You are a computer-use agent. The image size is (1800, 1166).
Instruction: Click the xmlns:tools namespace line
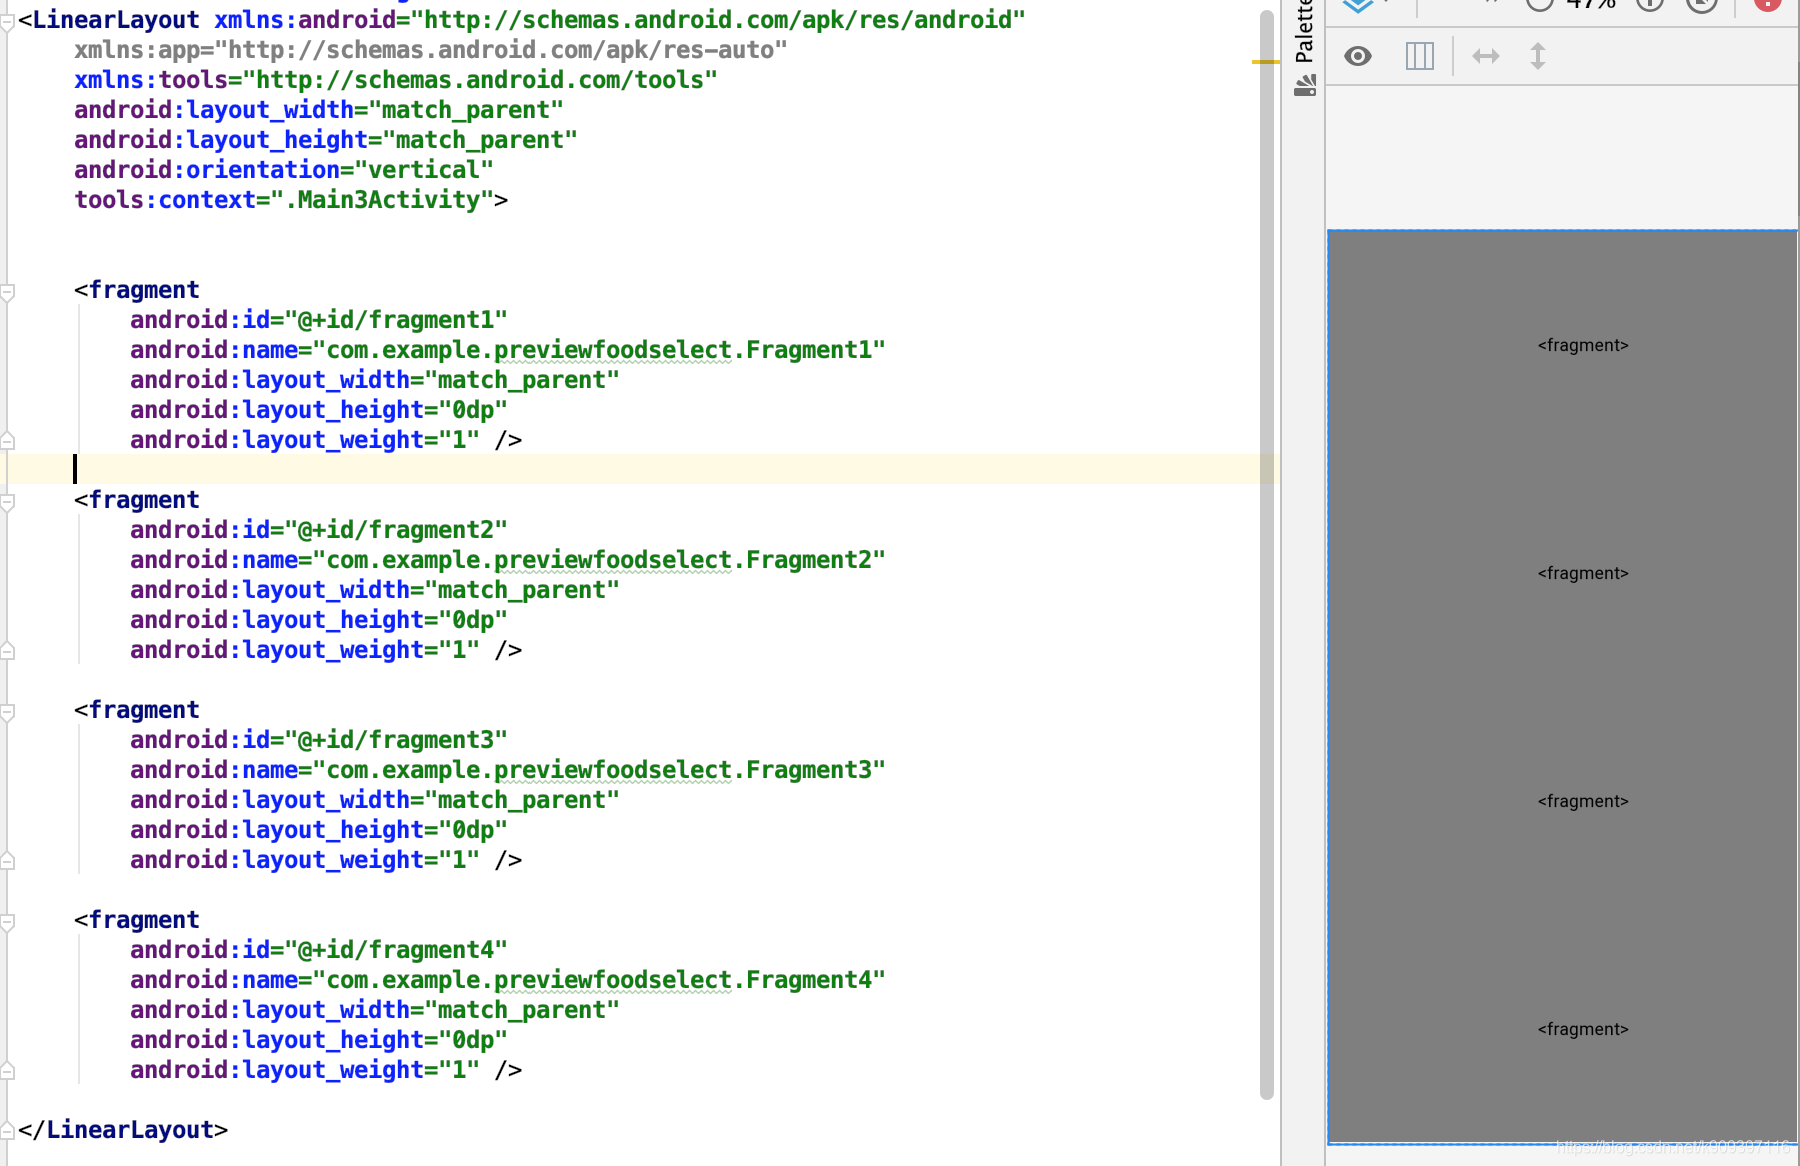coord(396,80)
